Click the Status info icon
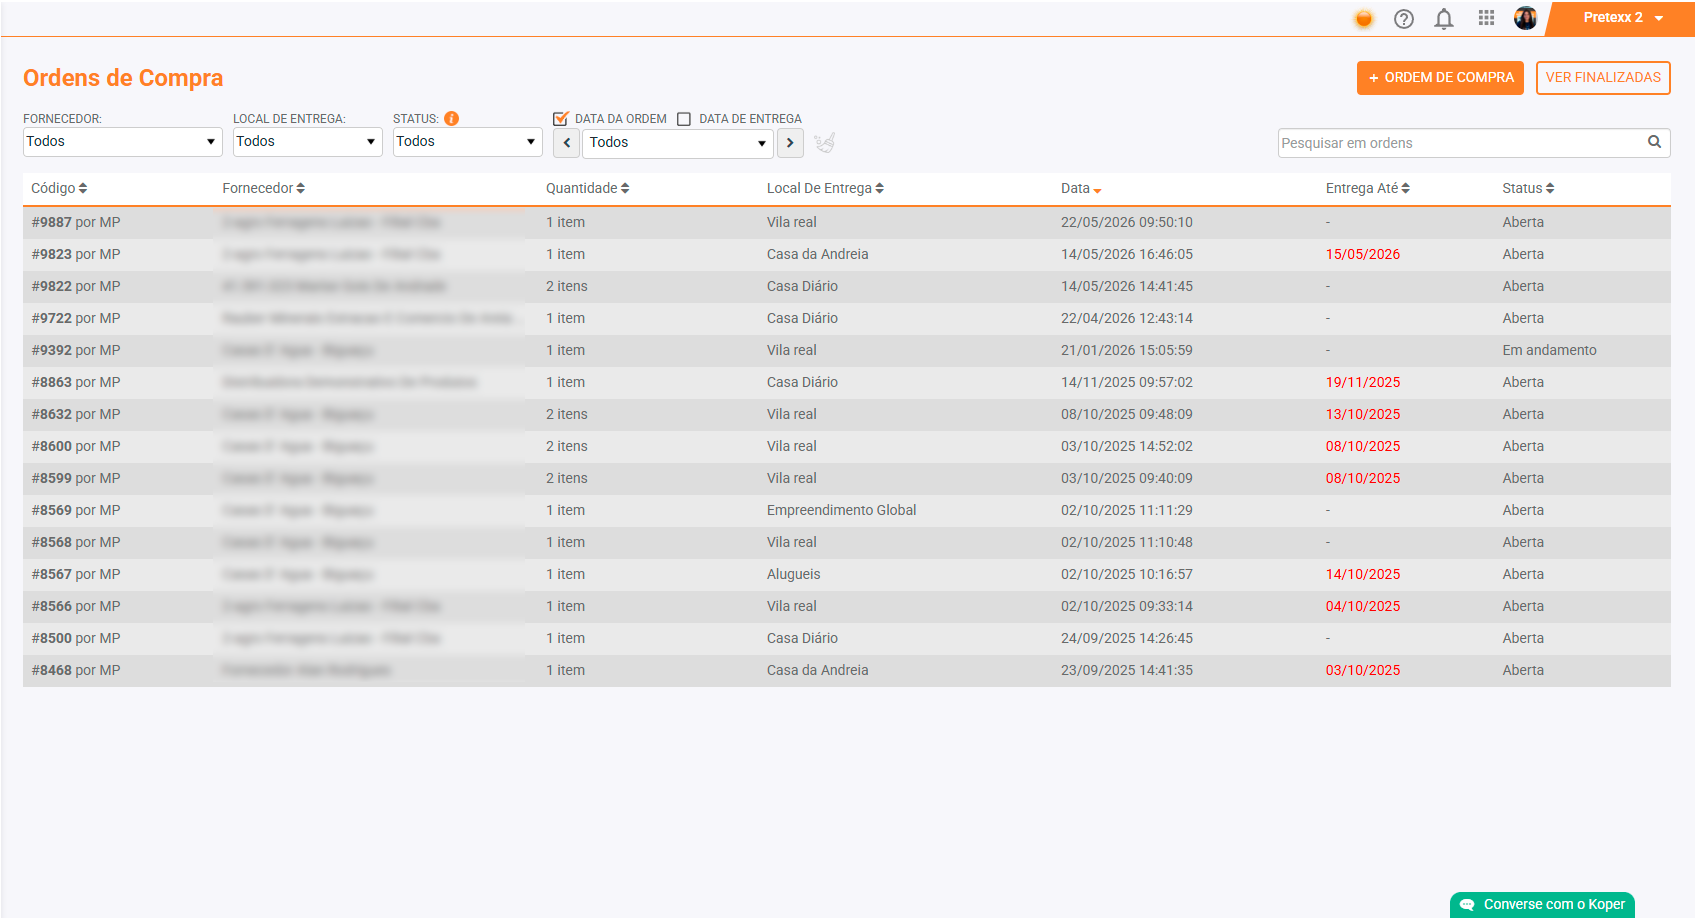This screenshot has width=1695, height=919. pos(452,118)
